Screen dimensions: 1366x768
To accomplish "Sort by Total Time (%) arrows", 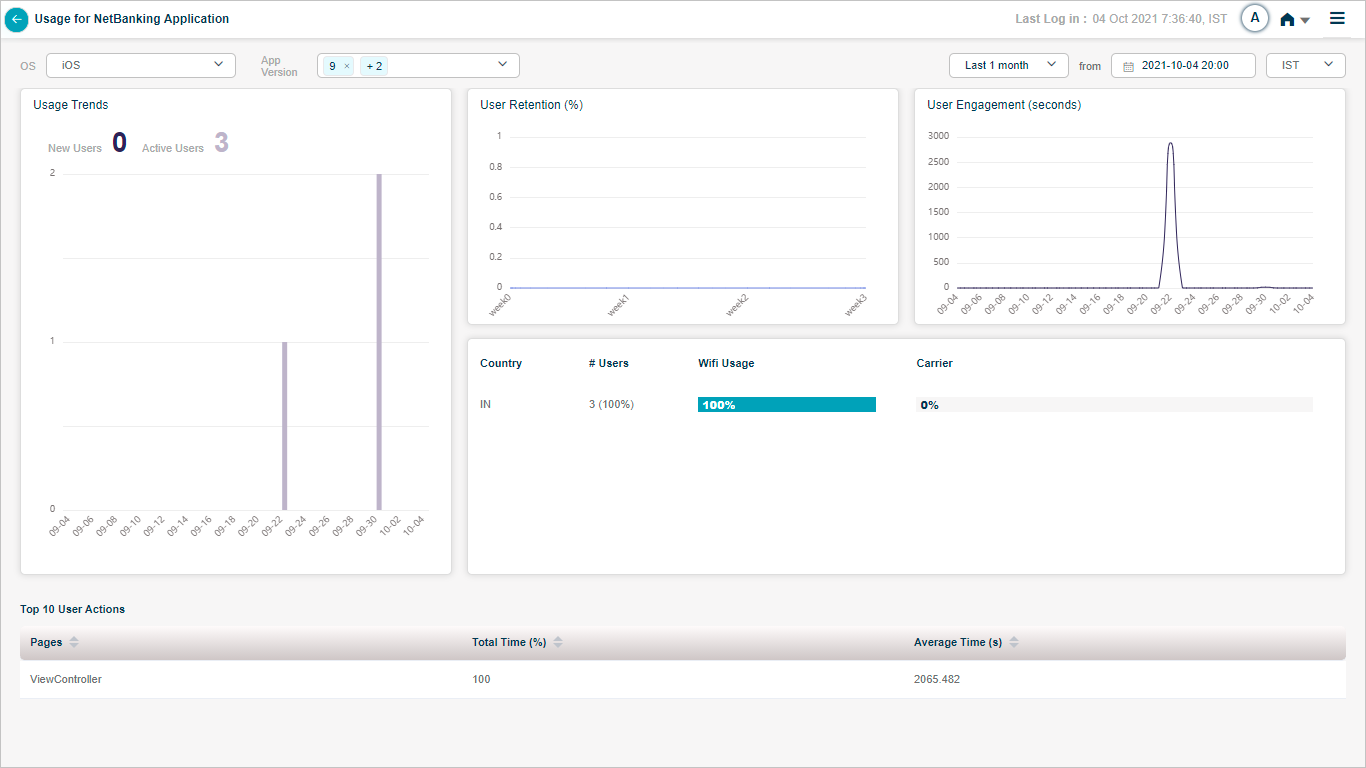I will pos(558,642).
